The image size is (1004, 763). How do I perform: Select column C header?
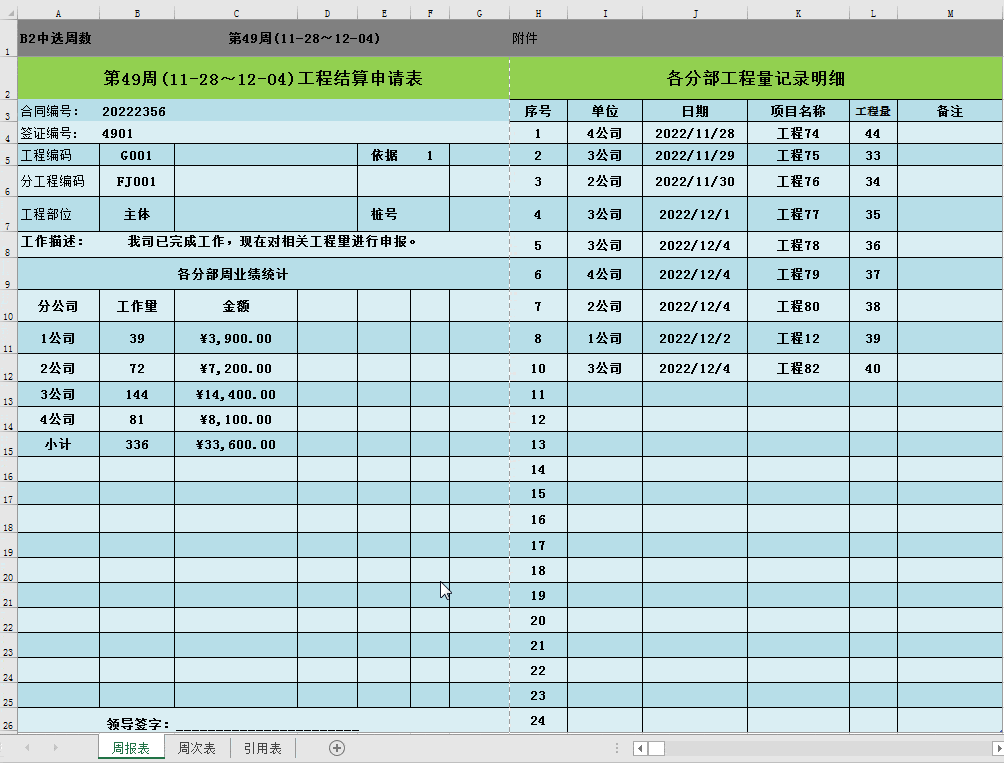[236, 13]
